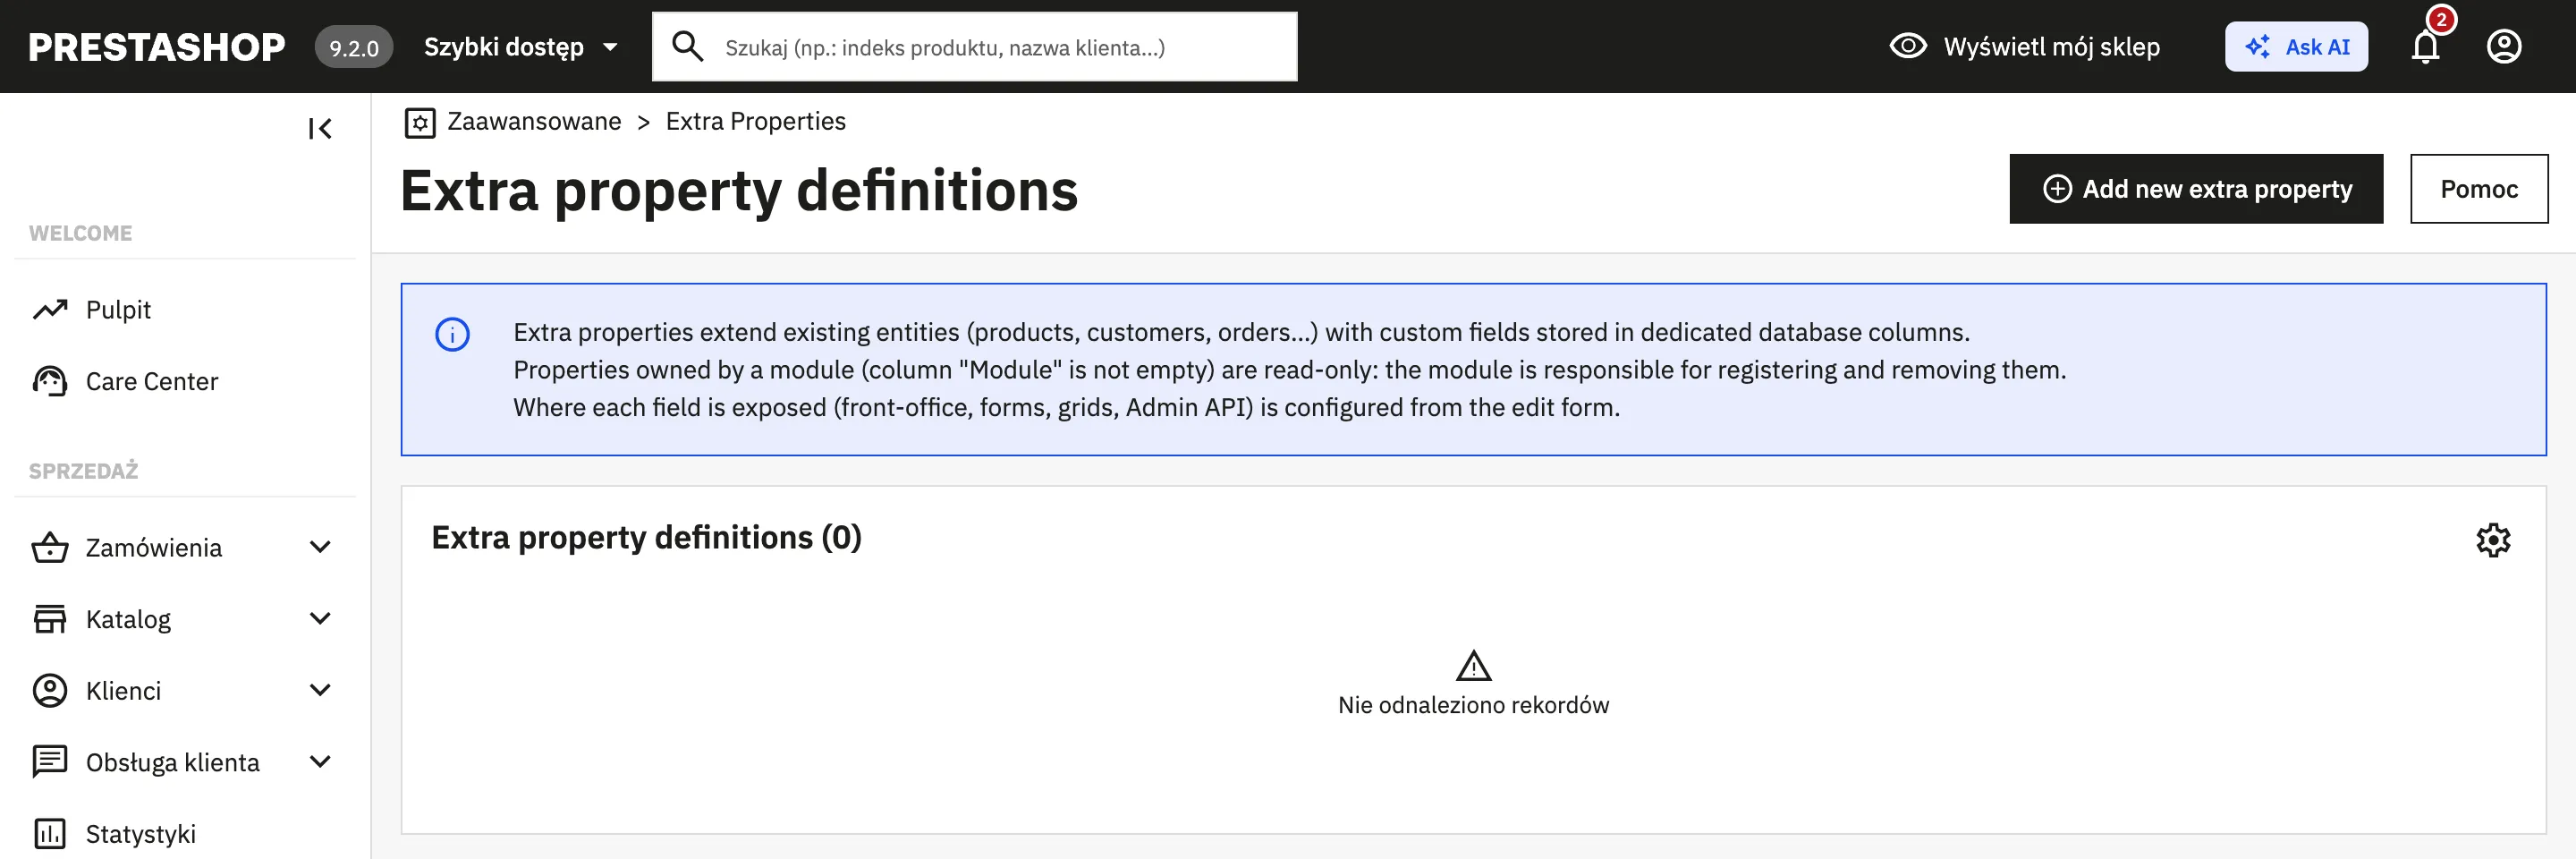This screenshot has width=2576, height=859.
Task: Click the Ask AI sparkle icon
Action: coord(2258,46)
